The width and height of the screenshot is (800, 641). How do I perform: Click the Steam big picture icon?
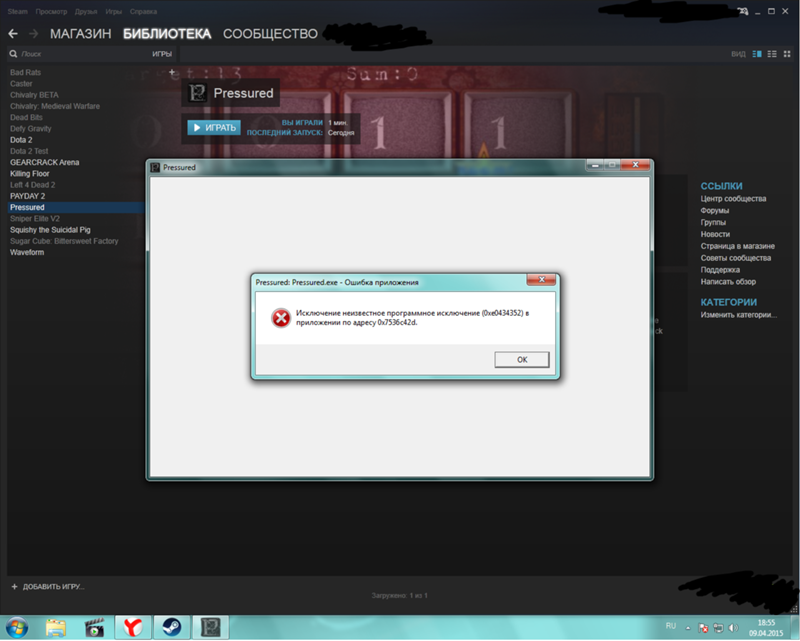point(743,11)
